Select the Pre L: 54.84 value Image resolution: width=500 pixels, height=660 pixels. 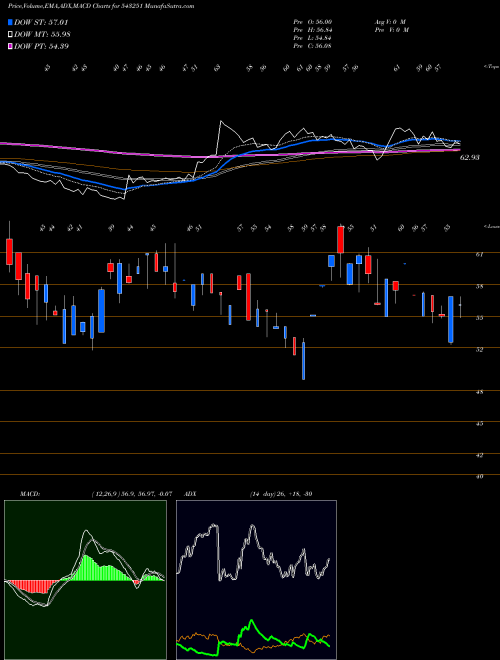[x=313, y=38]
